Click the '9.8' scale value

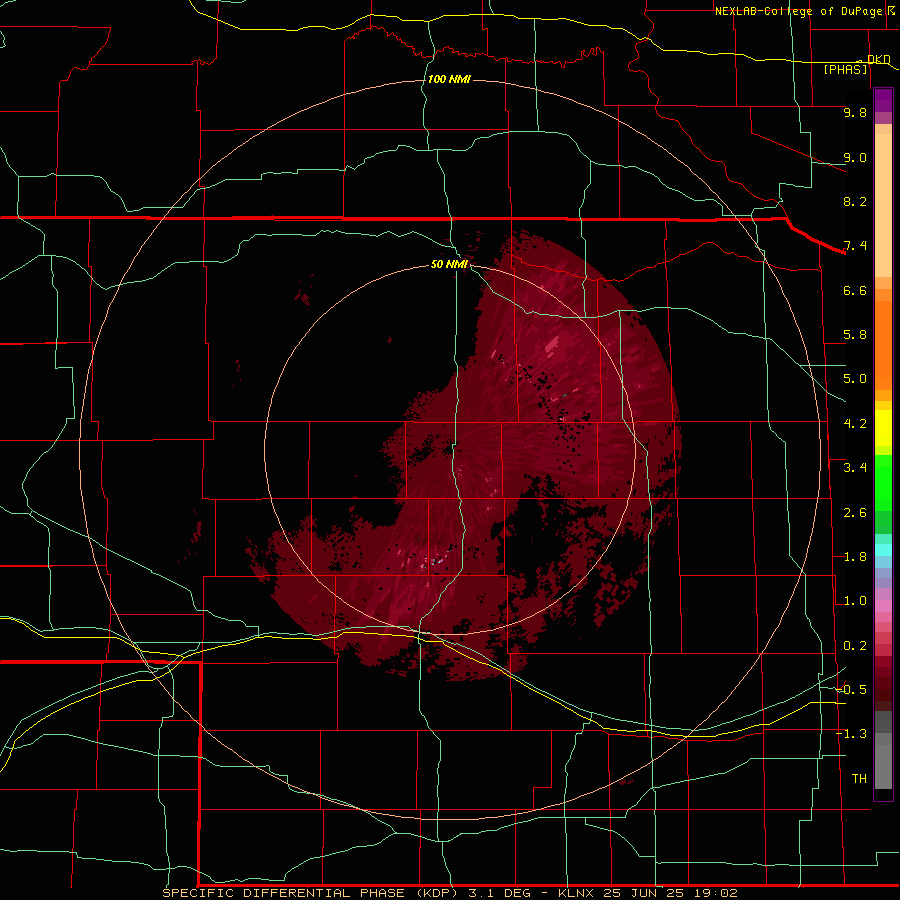(855, 112)
